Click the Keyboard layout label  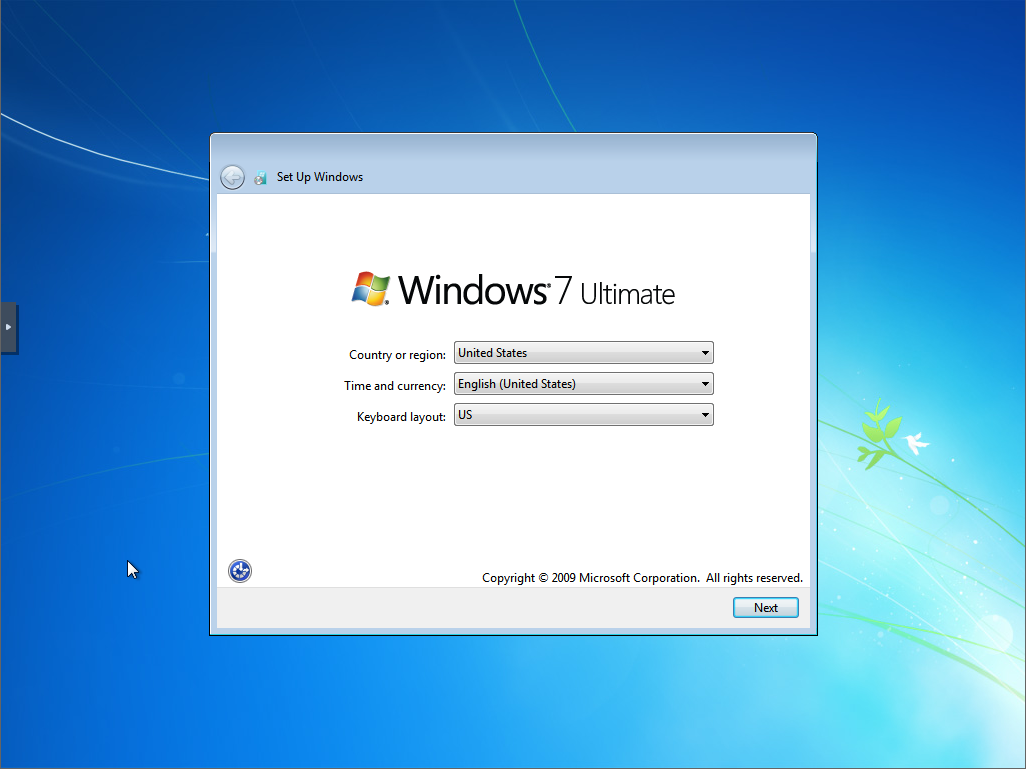(401, 417)
